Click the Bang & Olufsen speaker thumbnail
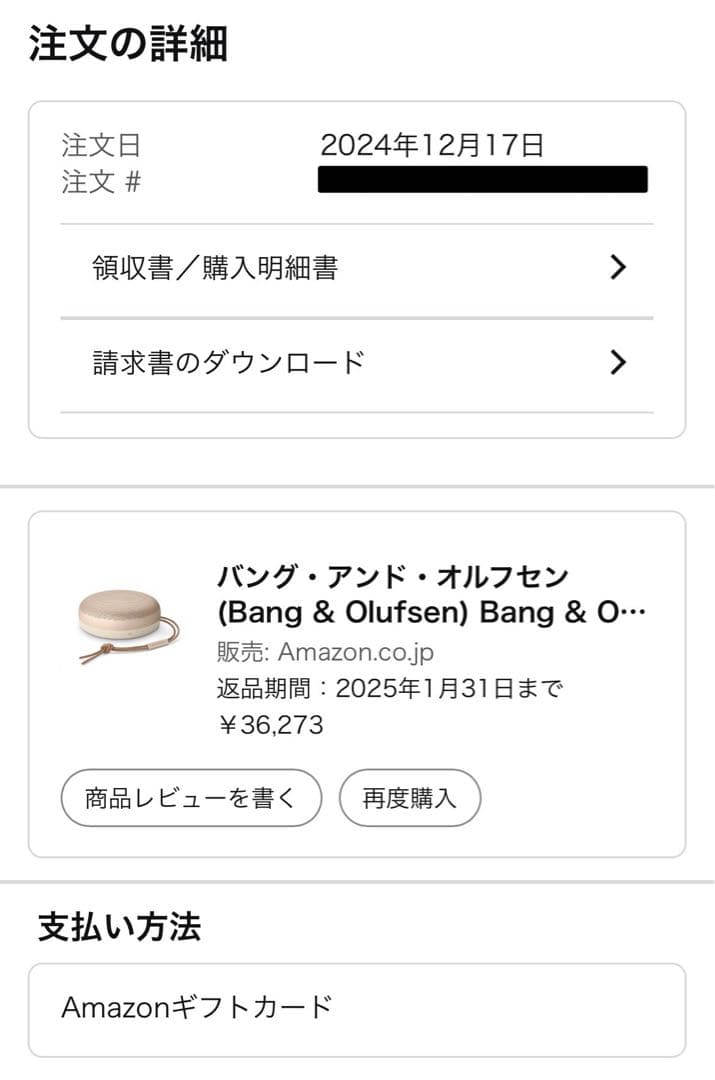 (120, 620)
